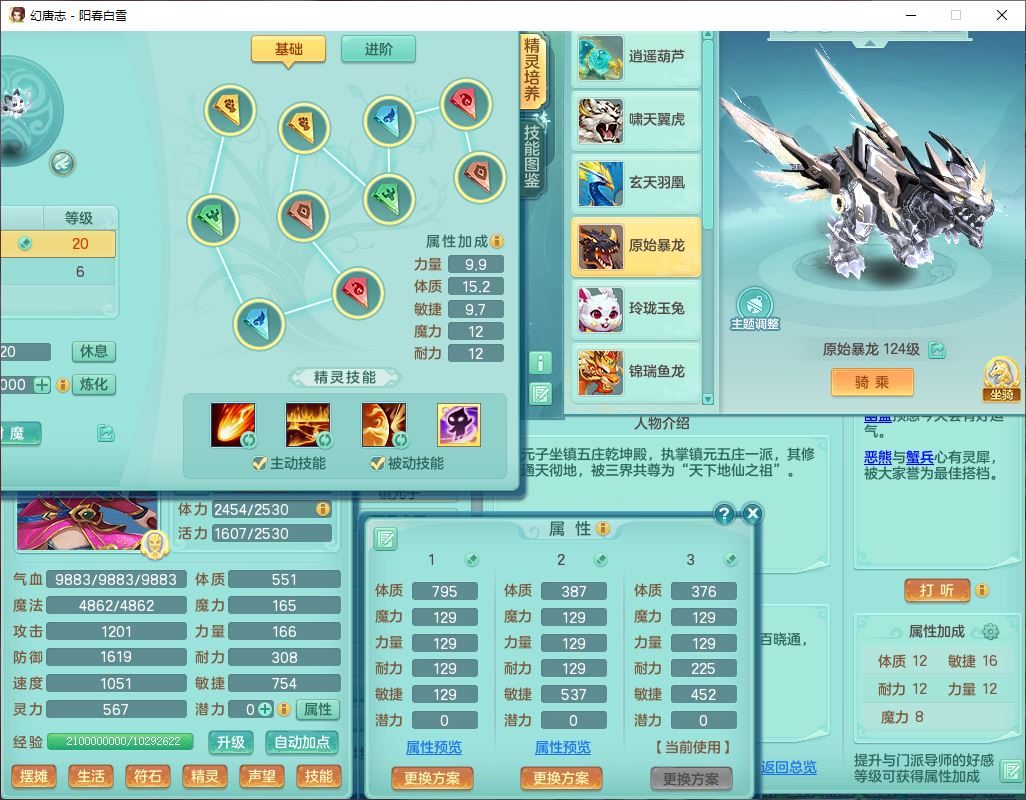
Task: Switch to the 进阶 tab
Action: [x=378, y=50]
